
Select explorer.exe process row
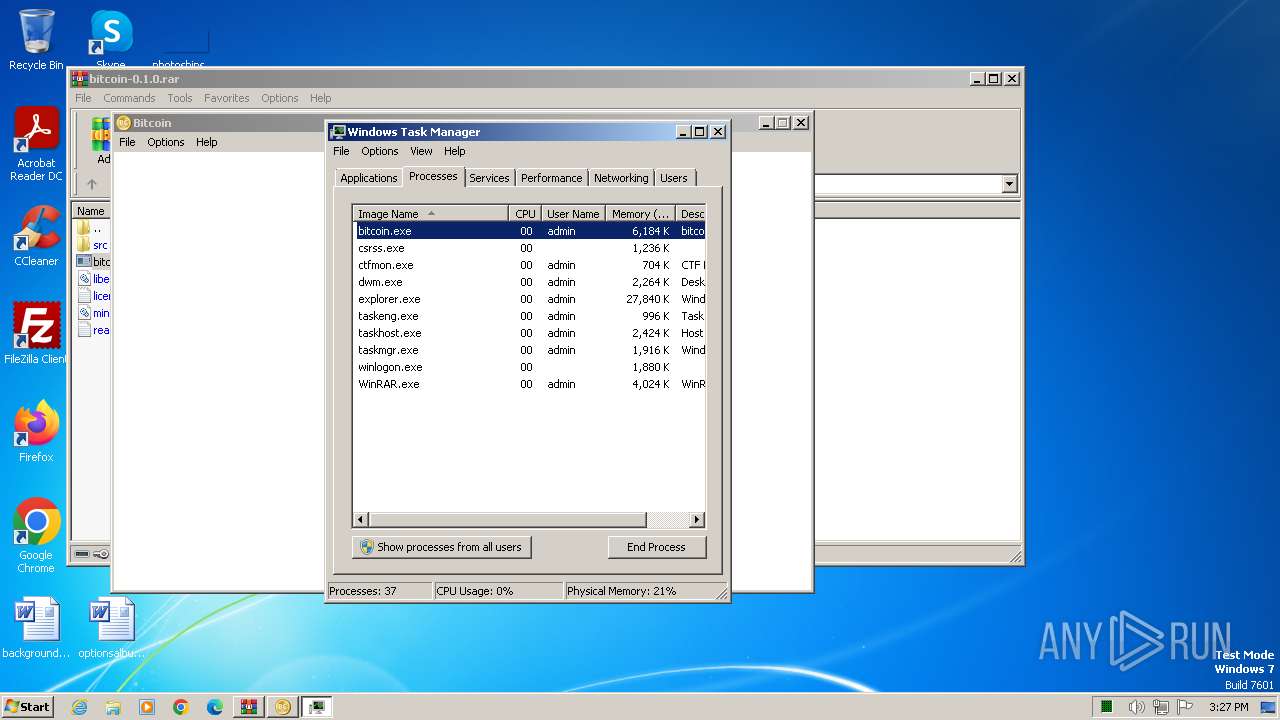coord(530,299)
